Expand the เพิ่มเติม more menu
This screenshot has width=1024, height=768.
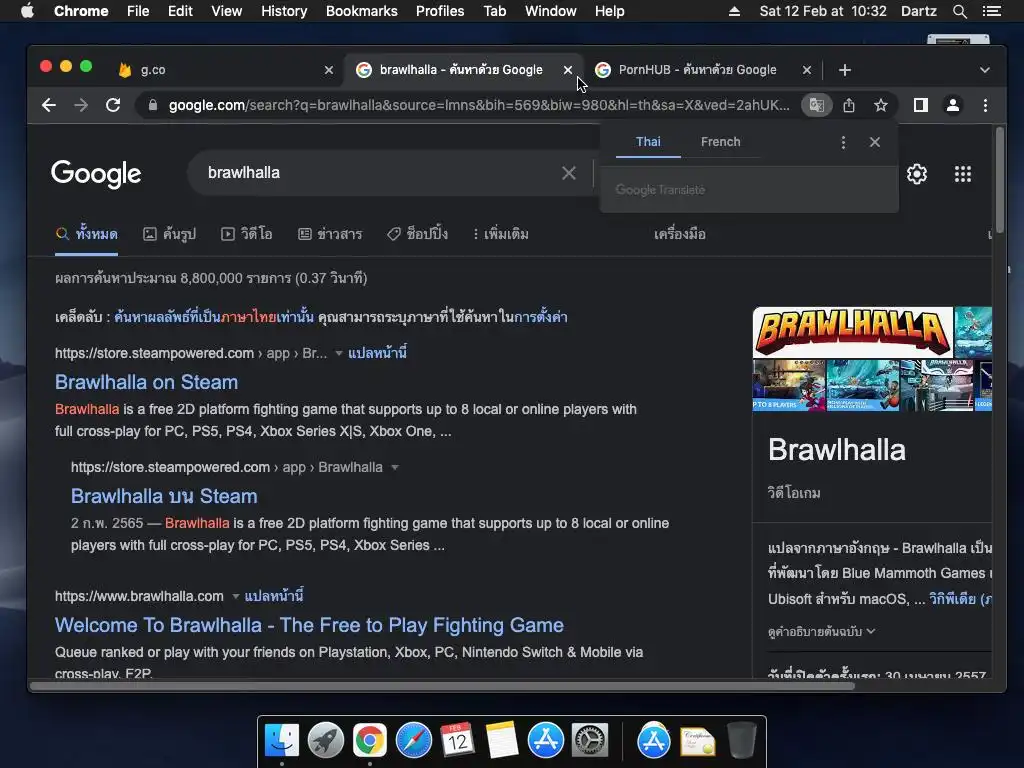501,234
